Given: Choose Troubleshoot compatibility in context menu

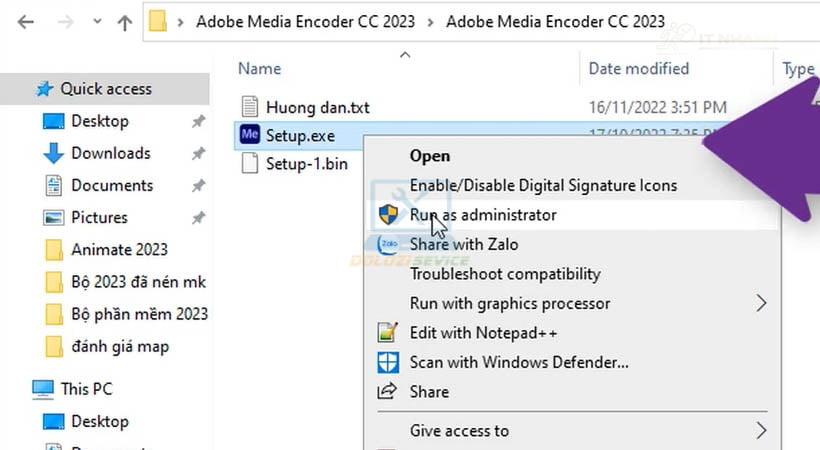Looking at the screenshot, I should coord(505,274).
